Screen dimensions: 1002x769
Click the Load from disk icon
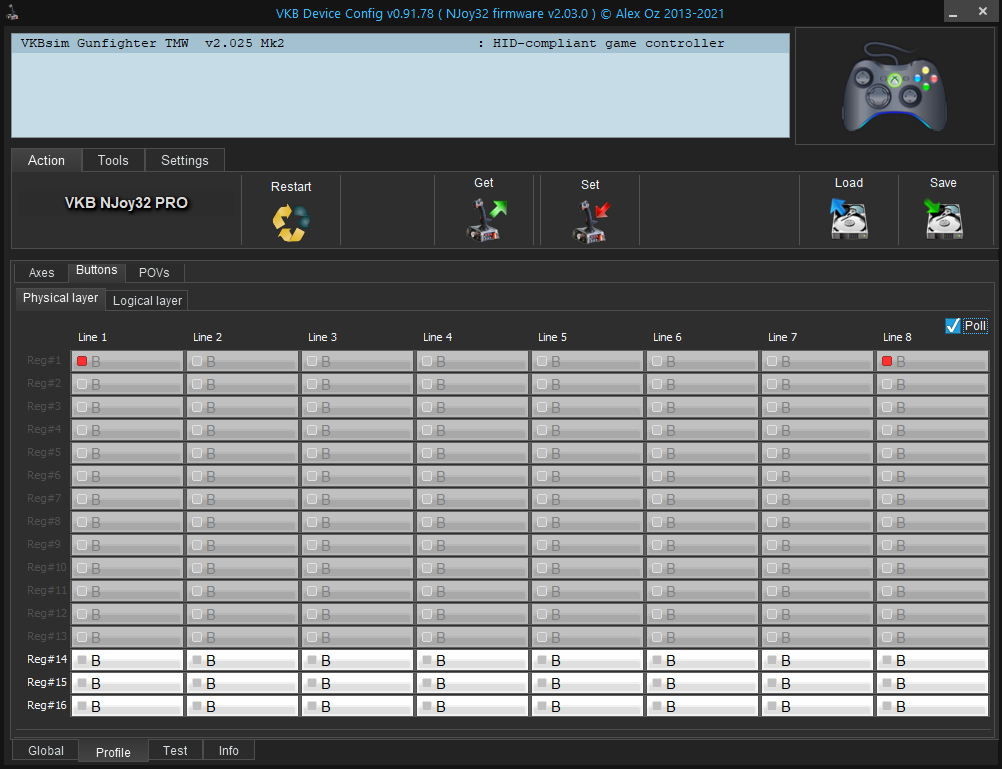pyautogui.click(x=848, y=219)
